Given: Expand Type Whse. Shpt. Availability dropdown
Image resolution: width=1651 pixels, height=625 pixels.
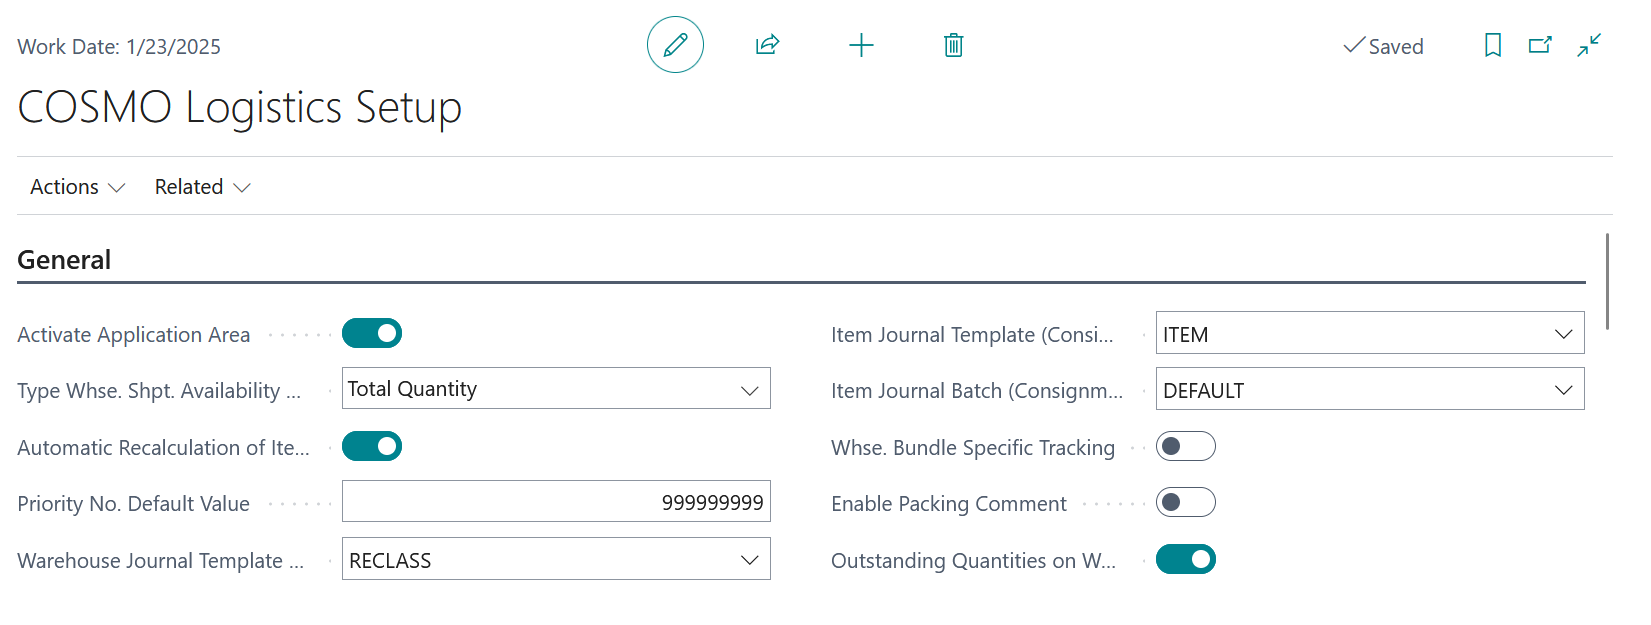Looking at the screenshot, I should click(749, 390).
